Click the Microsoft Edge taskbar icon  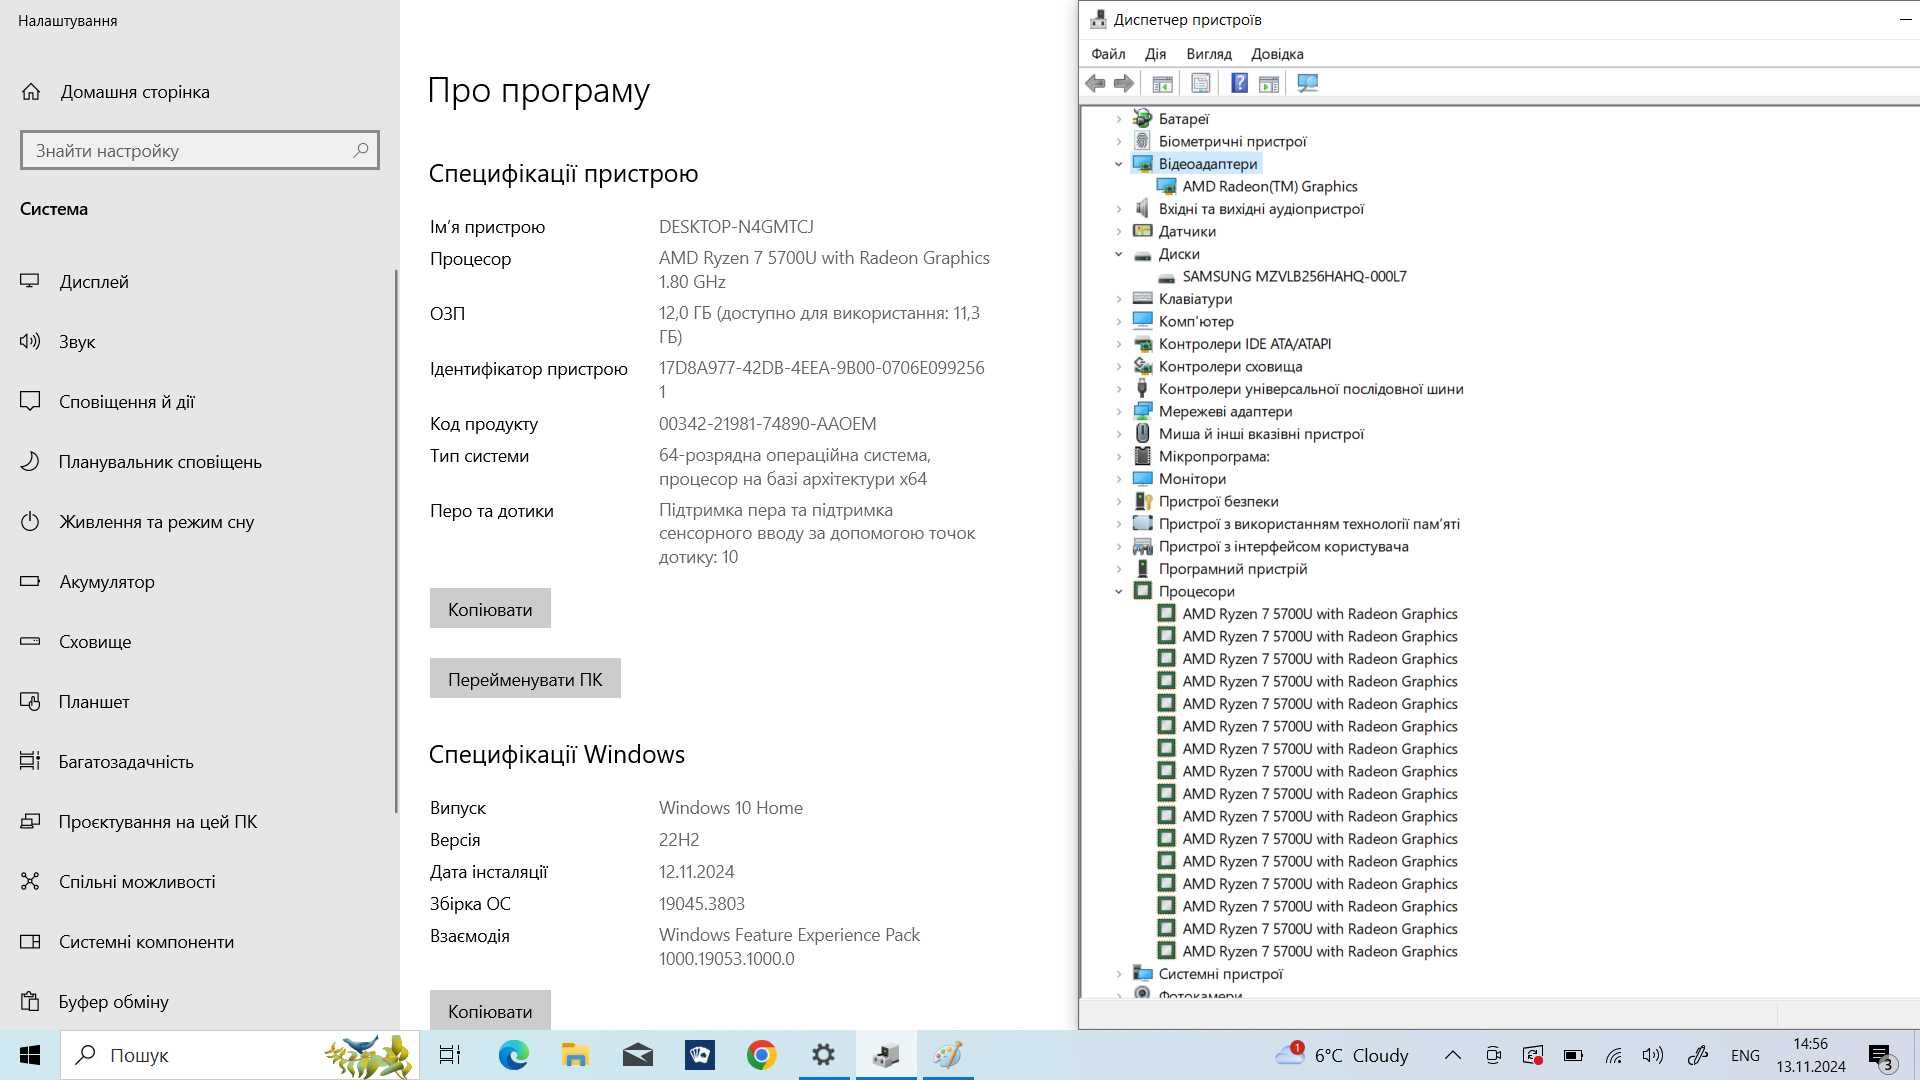(x=513, y=1055)
